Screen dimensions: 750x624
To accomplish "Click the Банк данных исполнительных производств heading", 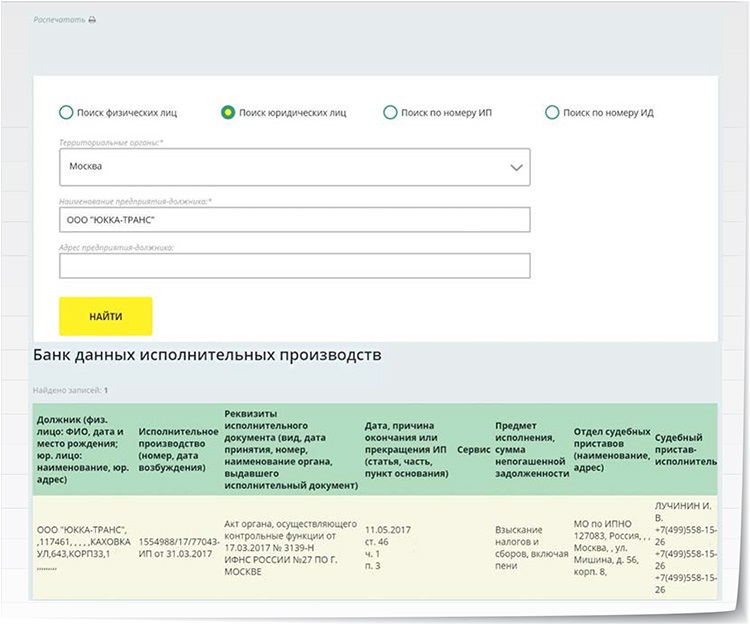I will [207, 355].
